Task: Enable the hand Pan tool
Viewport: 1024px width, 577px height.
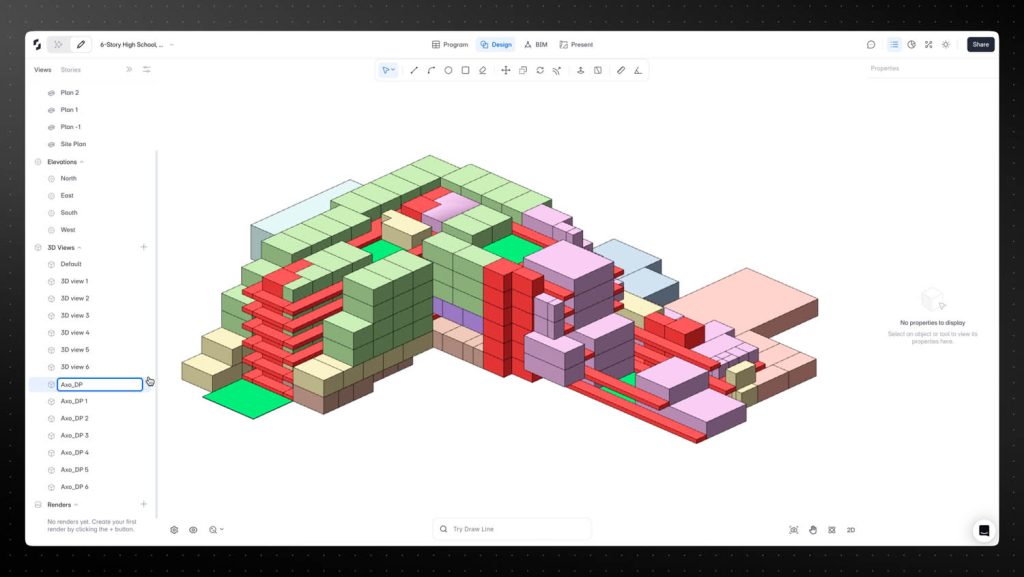Action: (813, 530)
